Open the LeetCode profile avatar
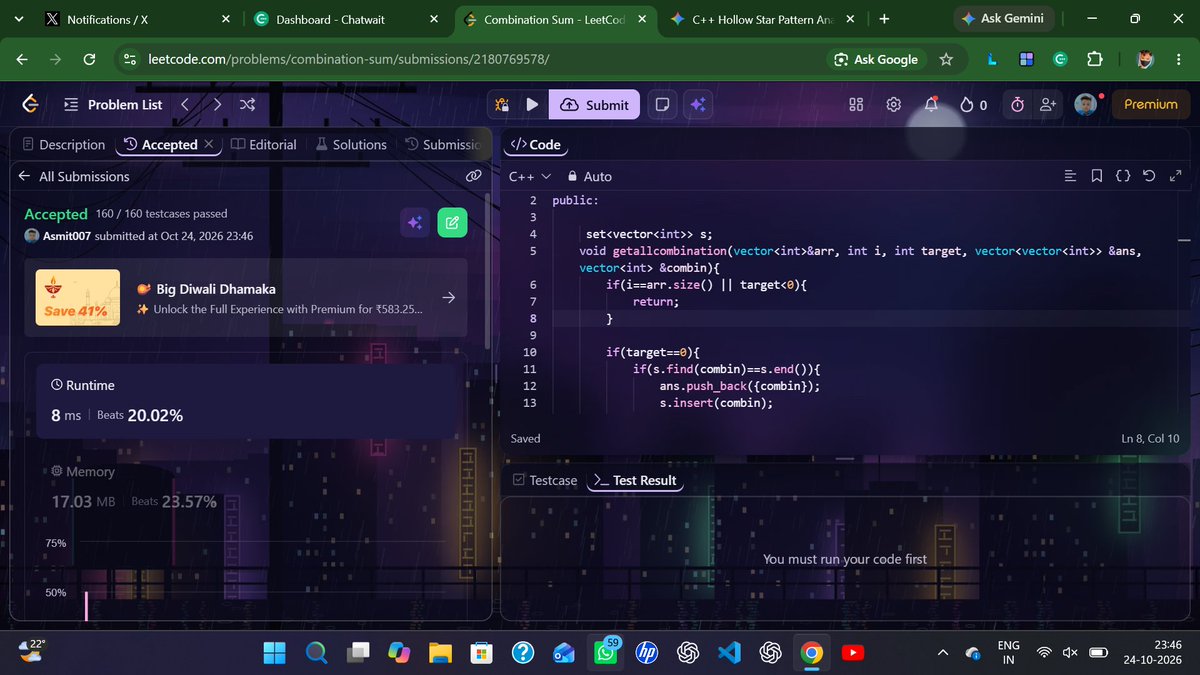Viewport: 1200px width, 675px height. click(x=1086, y=104)
